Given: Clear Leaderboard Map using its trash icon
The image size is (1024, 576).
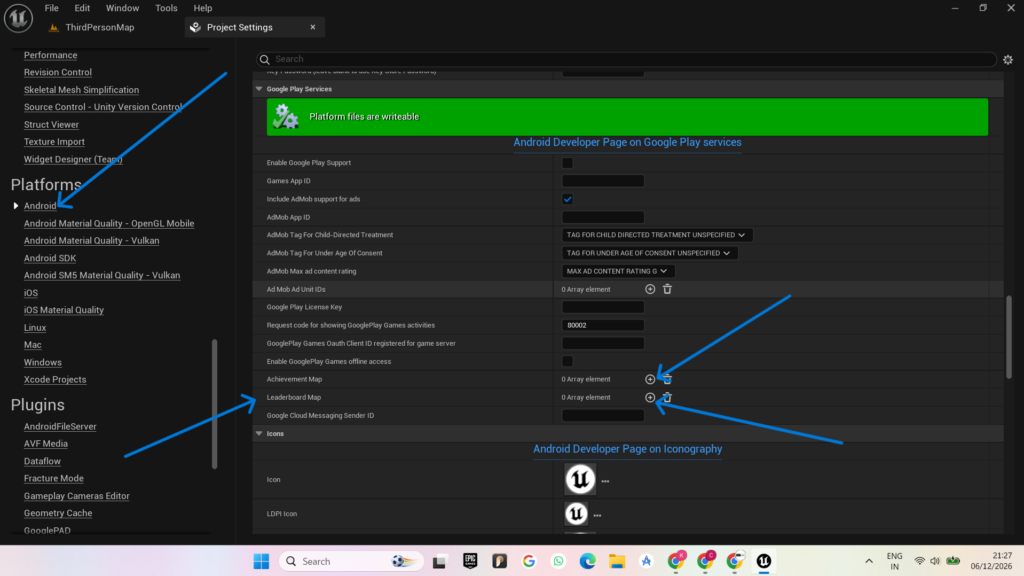Looking at the screenshot, I should point(667,397).
